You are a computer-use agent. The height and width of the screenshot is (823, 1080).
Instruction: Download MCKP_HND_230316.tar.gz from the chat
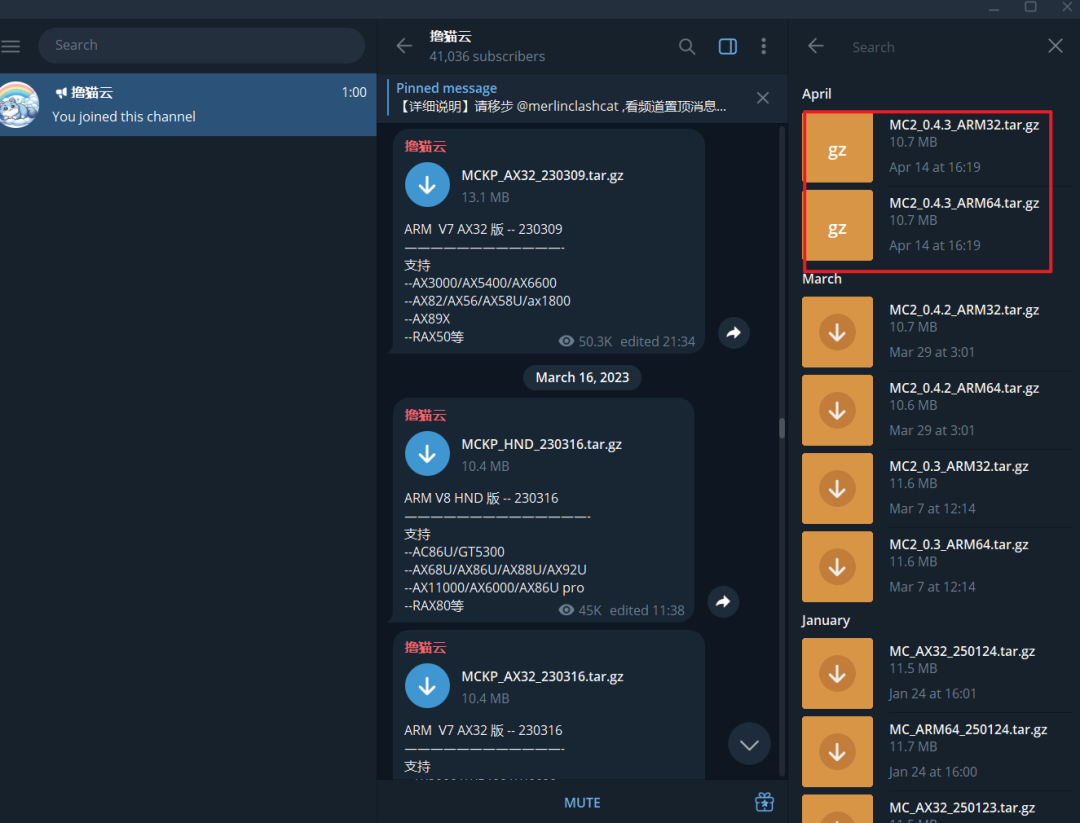[427, 453]
